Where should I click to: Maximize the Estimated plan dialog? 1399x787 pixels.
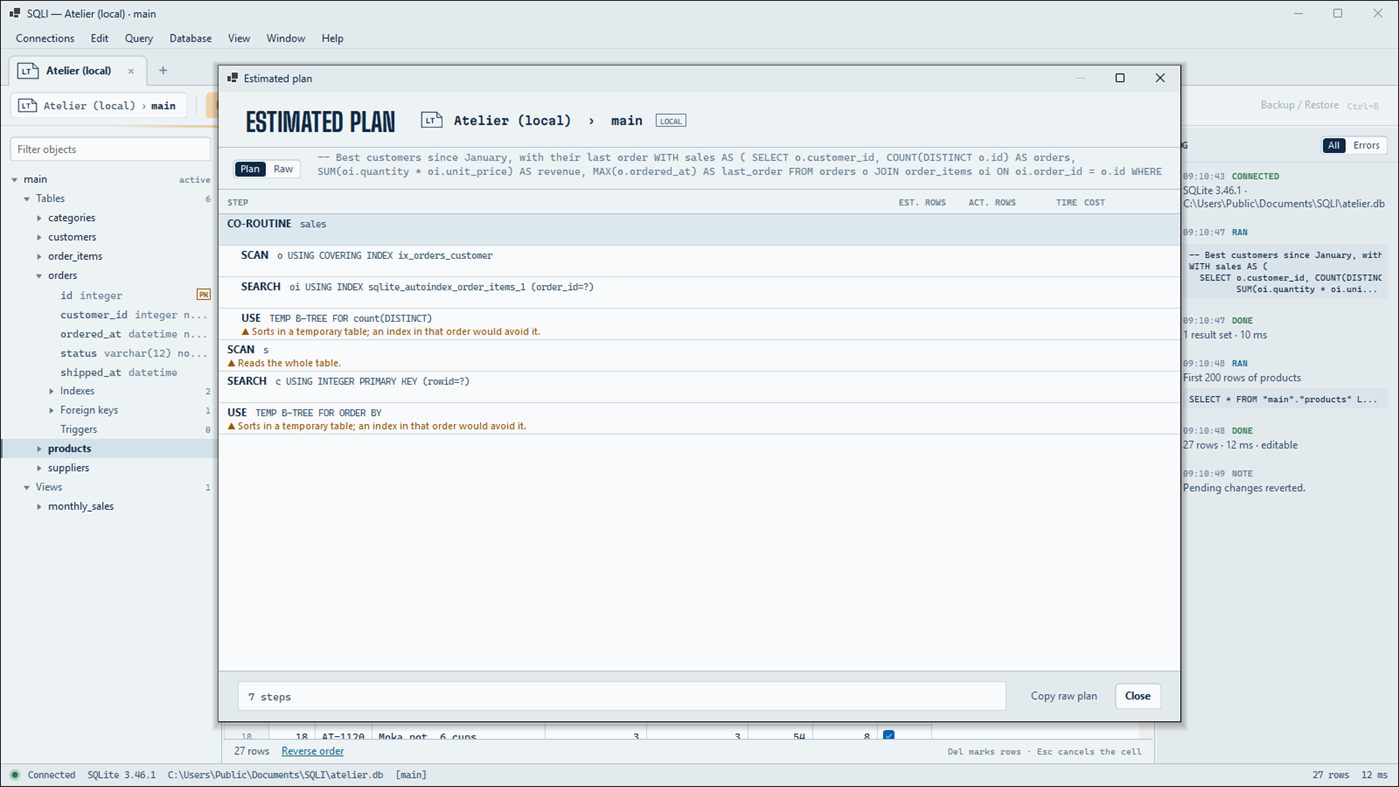pyautogui.click(x=1120, y=78)
